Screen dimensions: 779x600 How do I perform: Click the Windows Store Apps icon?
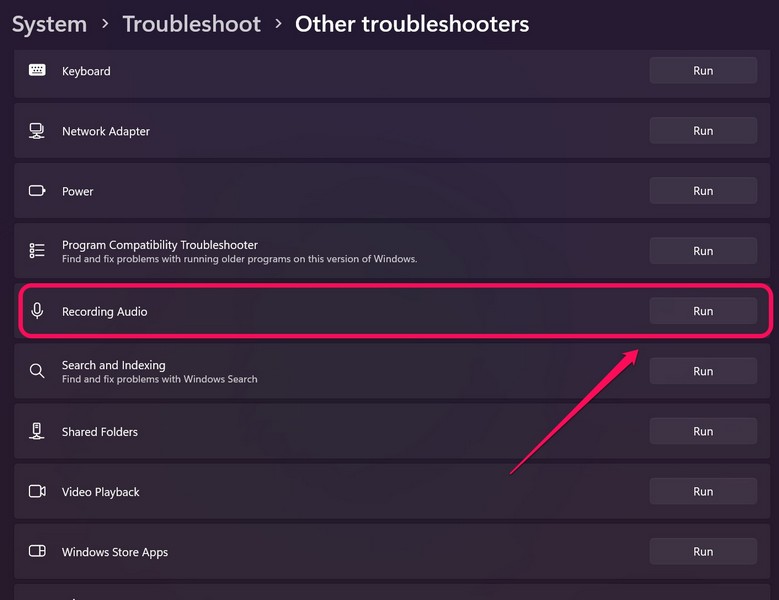pyautogui.click(x=37, y=551)
